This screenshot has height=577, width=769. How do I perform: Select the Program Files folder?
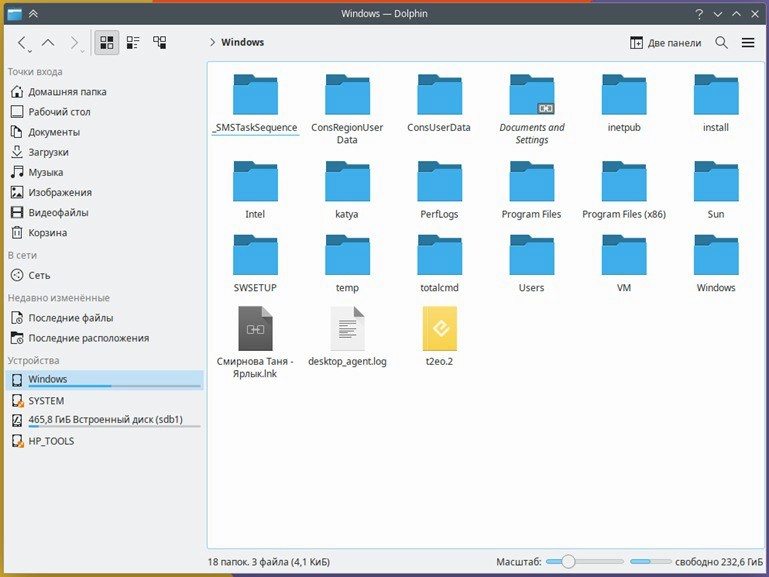tap(532, 190)
